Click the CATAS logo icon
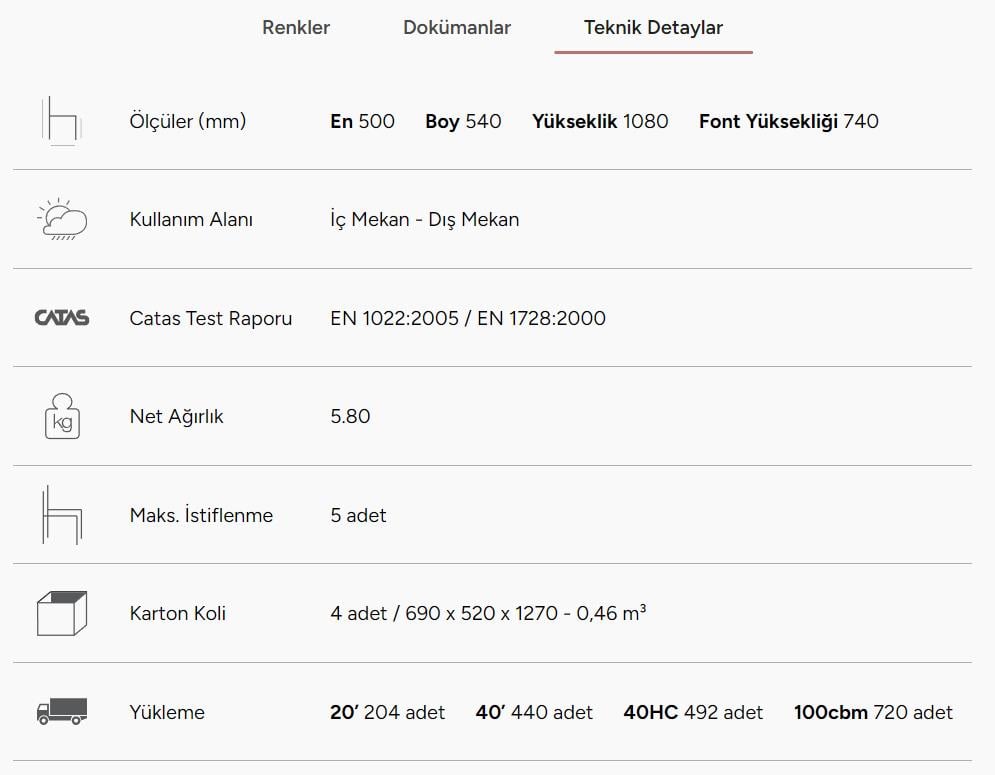 pyautogui.click(x=62, y=317)
